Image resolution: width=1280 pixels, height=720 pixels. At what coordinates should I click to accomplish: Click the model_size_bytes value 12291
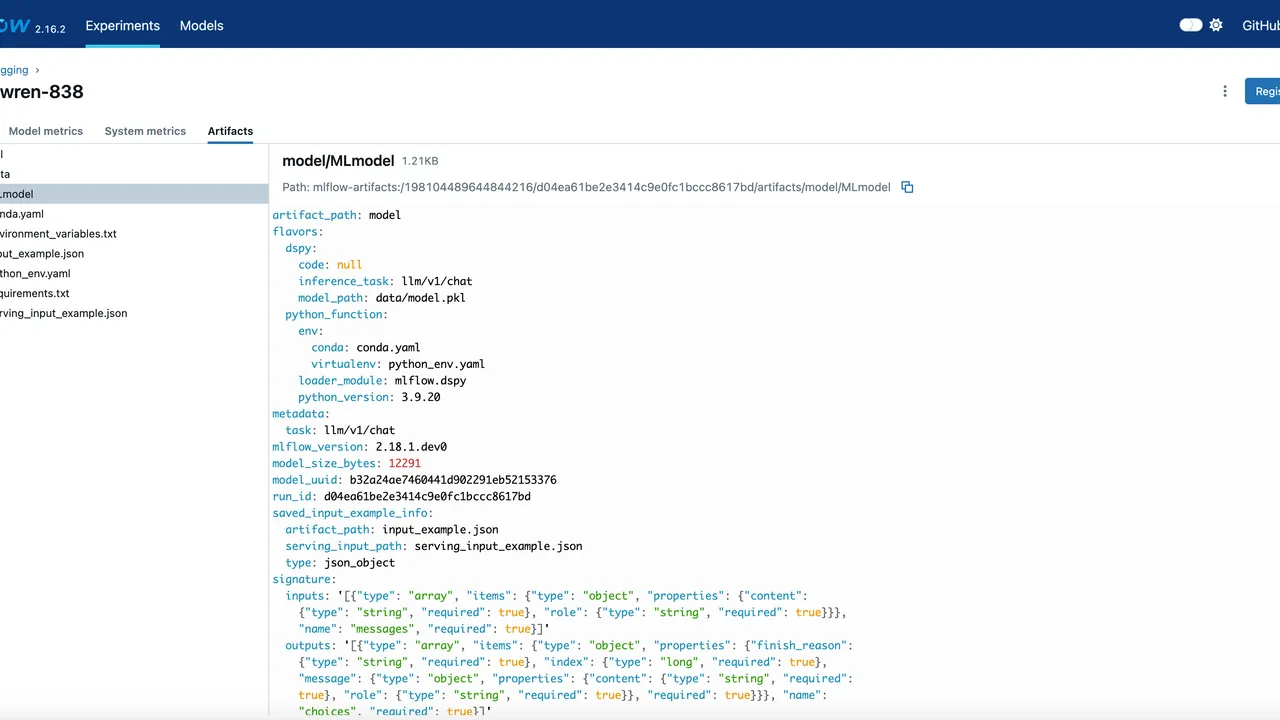405,463
